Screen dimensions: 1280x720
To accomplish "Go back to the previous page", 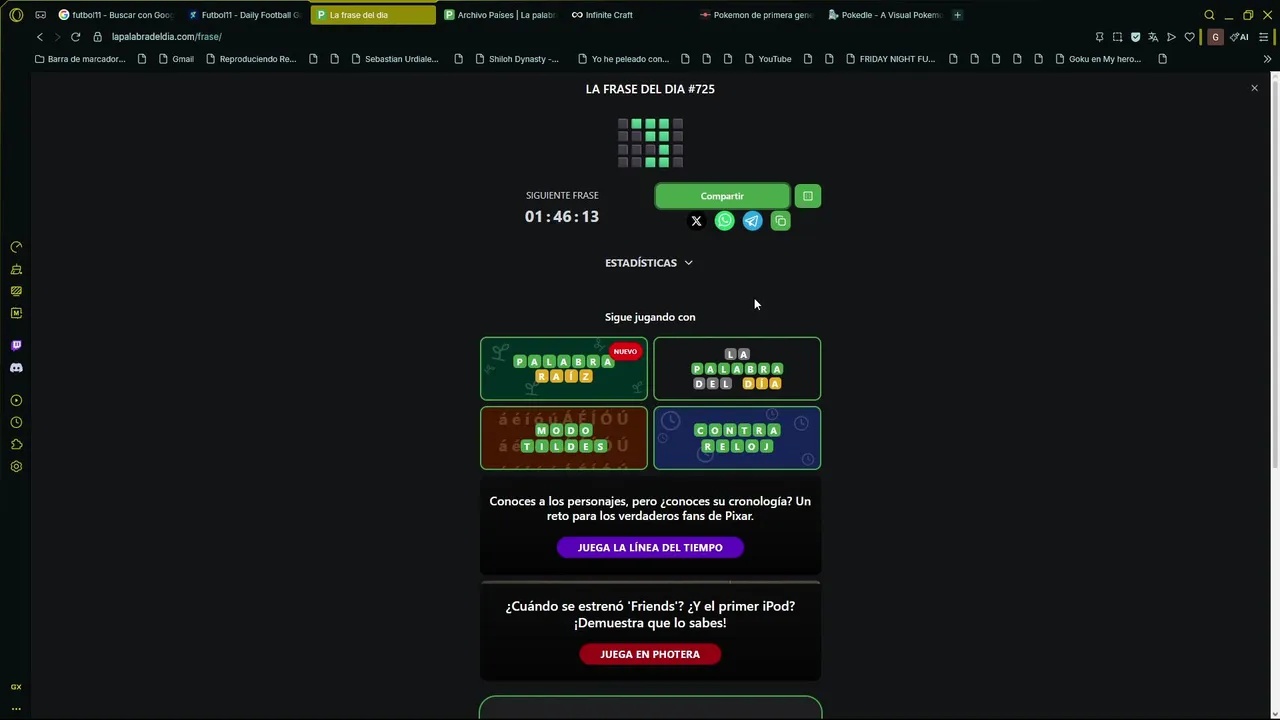I will pos(40,37).
